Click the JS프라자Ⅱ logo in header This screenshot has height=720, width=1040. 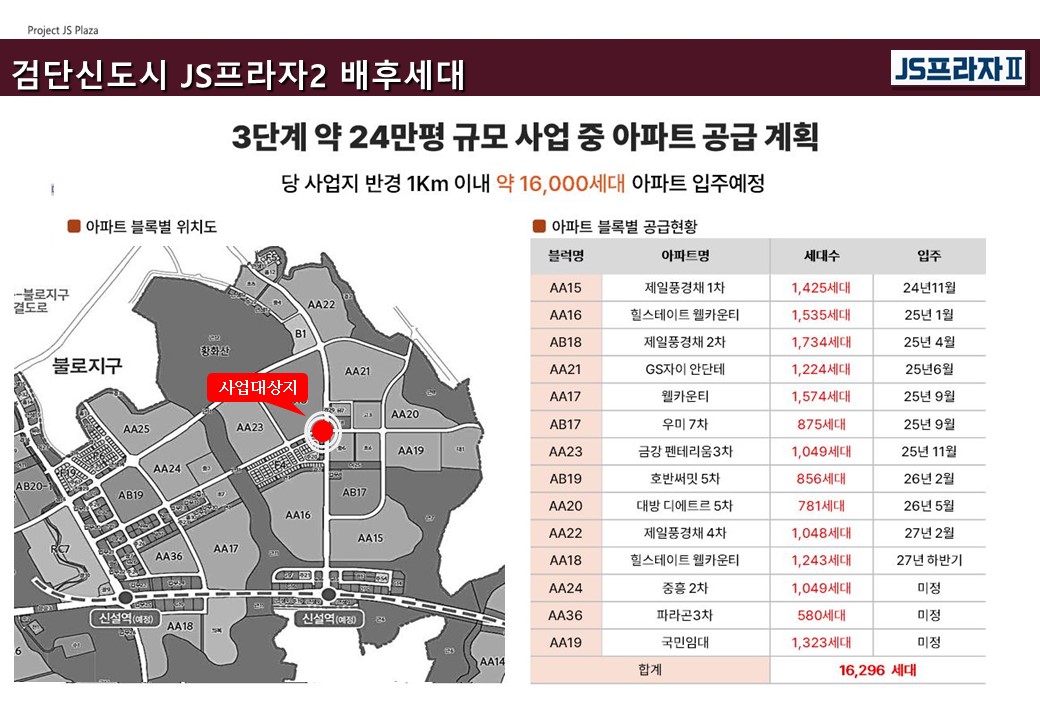point(958,68)
